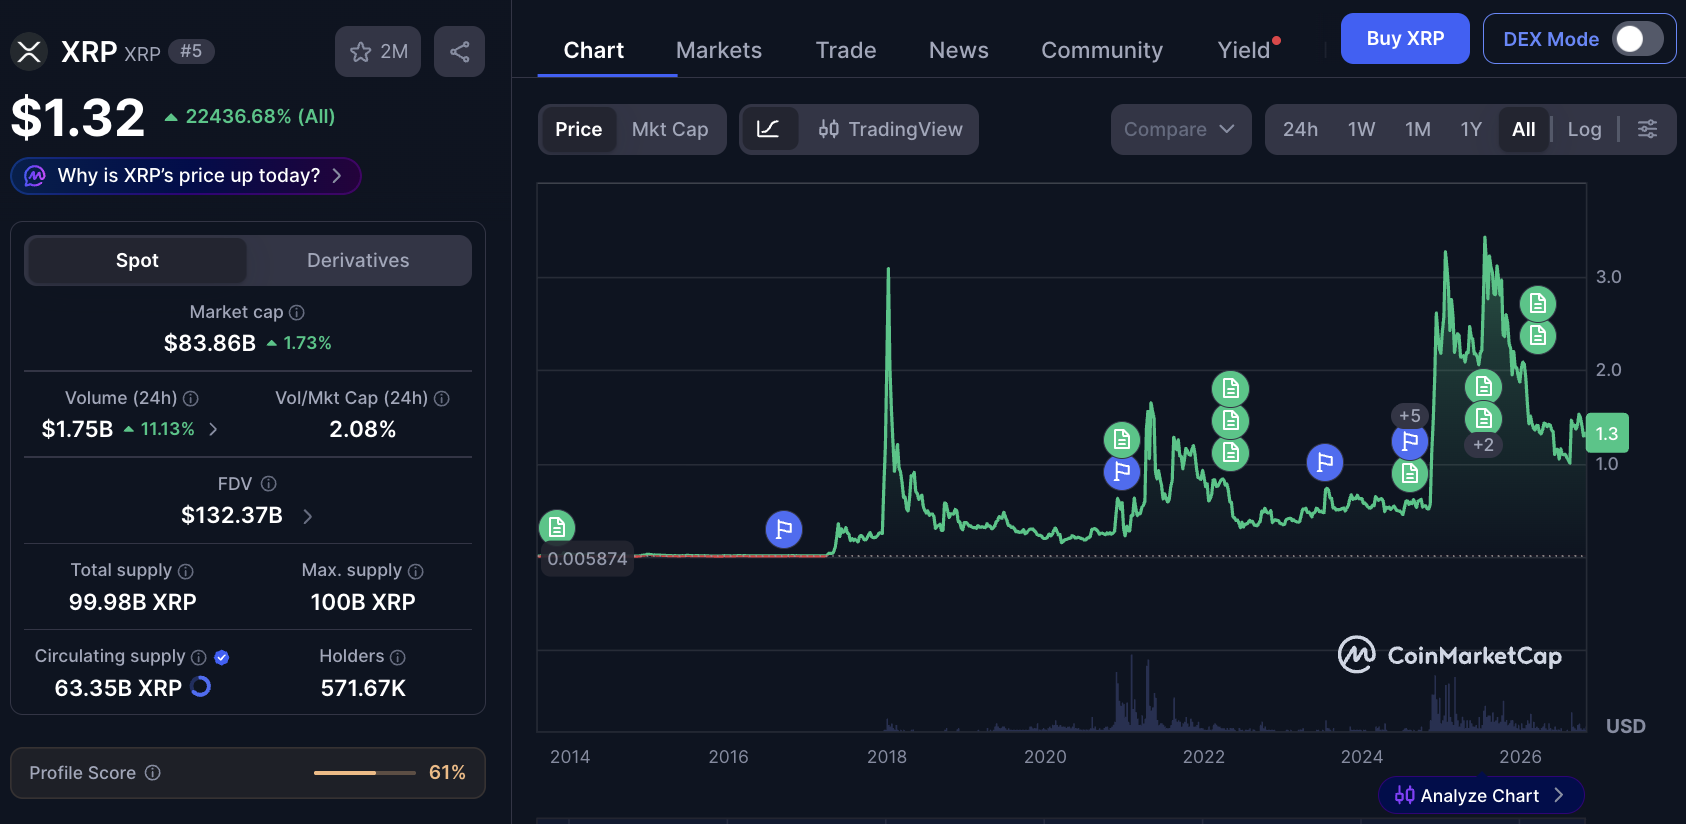Switch chart to TradingView

(x=890, y=129)
